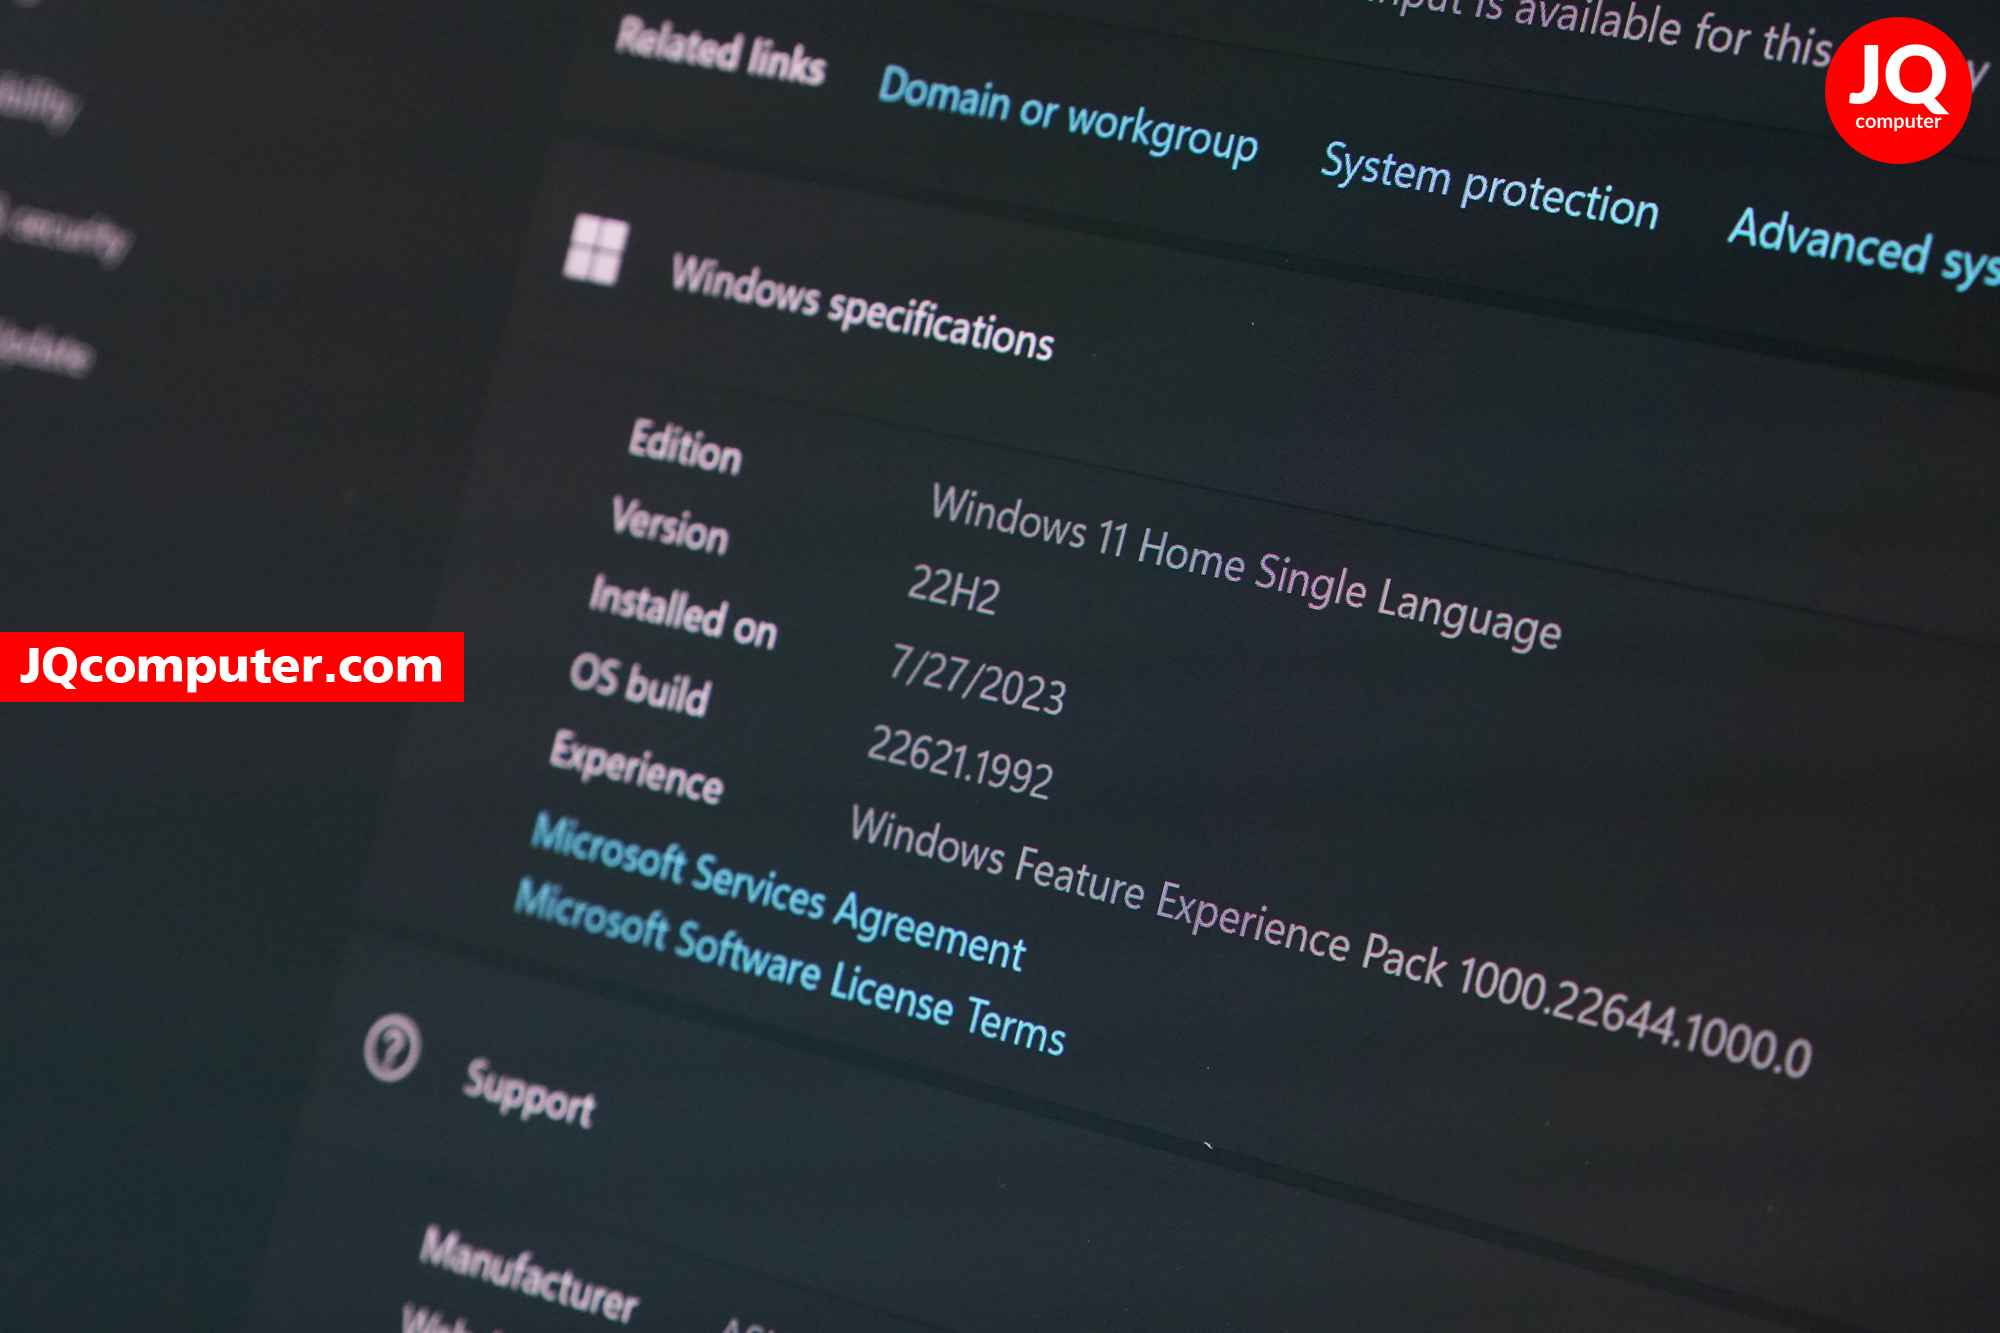Image resolution: width=2000 pixels, height=1333 pixels.
Task: Select the version value 22H2
Action: [953, 589]
